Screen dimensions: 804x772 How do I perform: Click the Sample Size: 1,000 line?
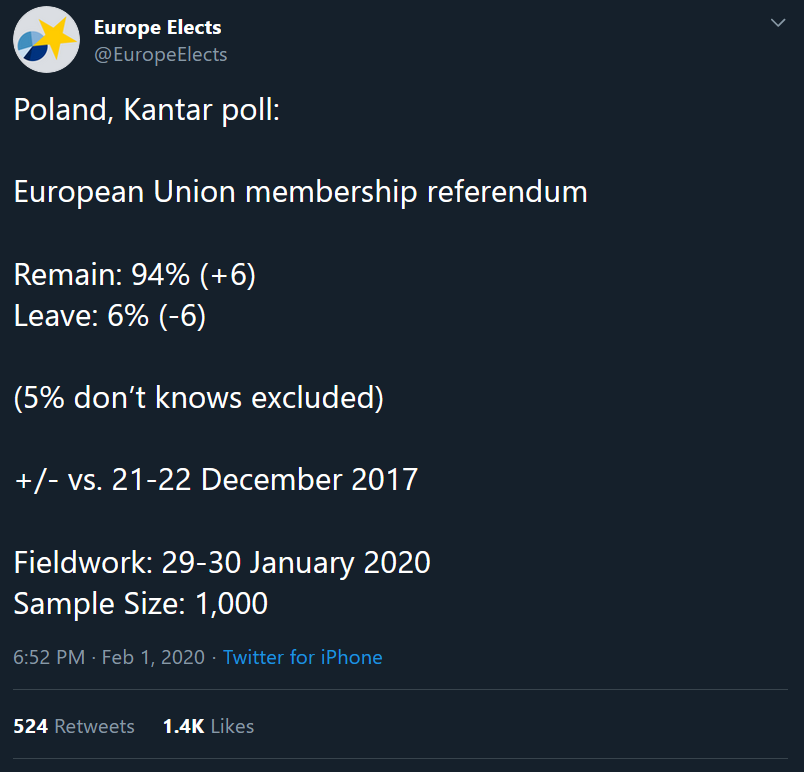coord(140,603)
